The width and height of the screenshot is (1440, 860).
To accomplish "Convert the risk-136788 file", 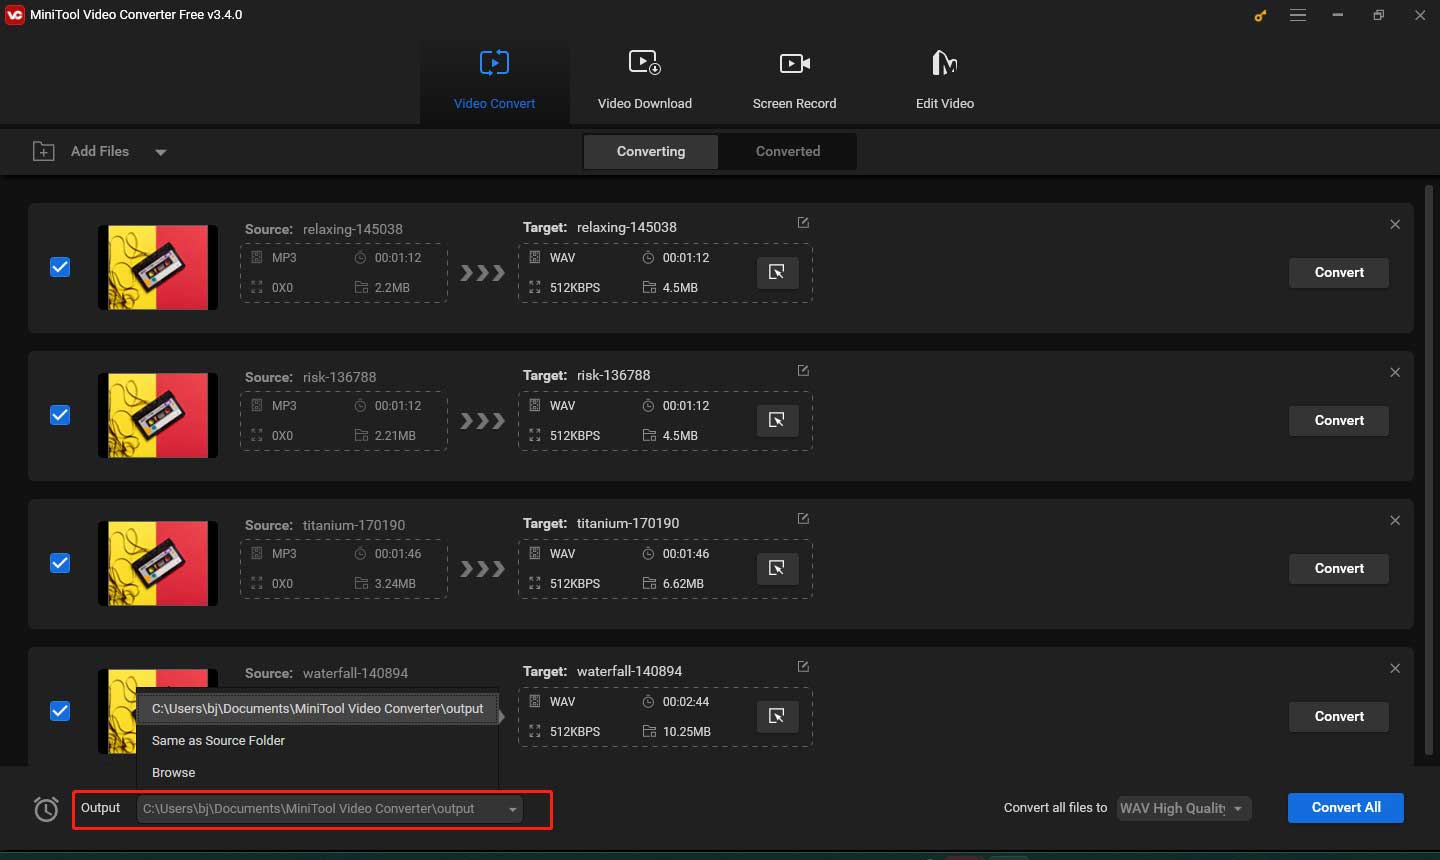I will coord(1339,420).
